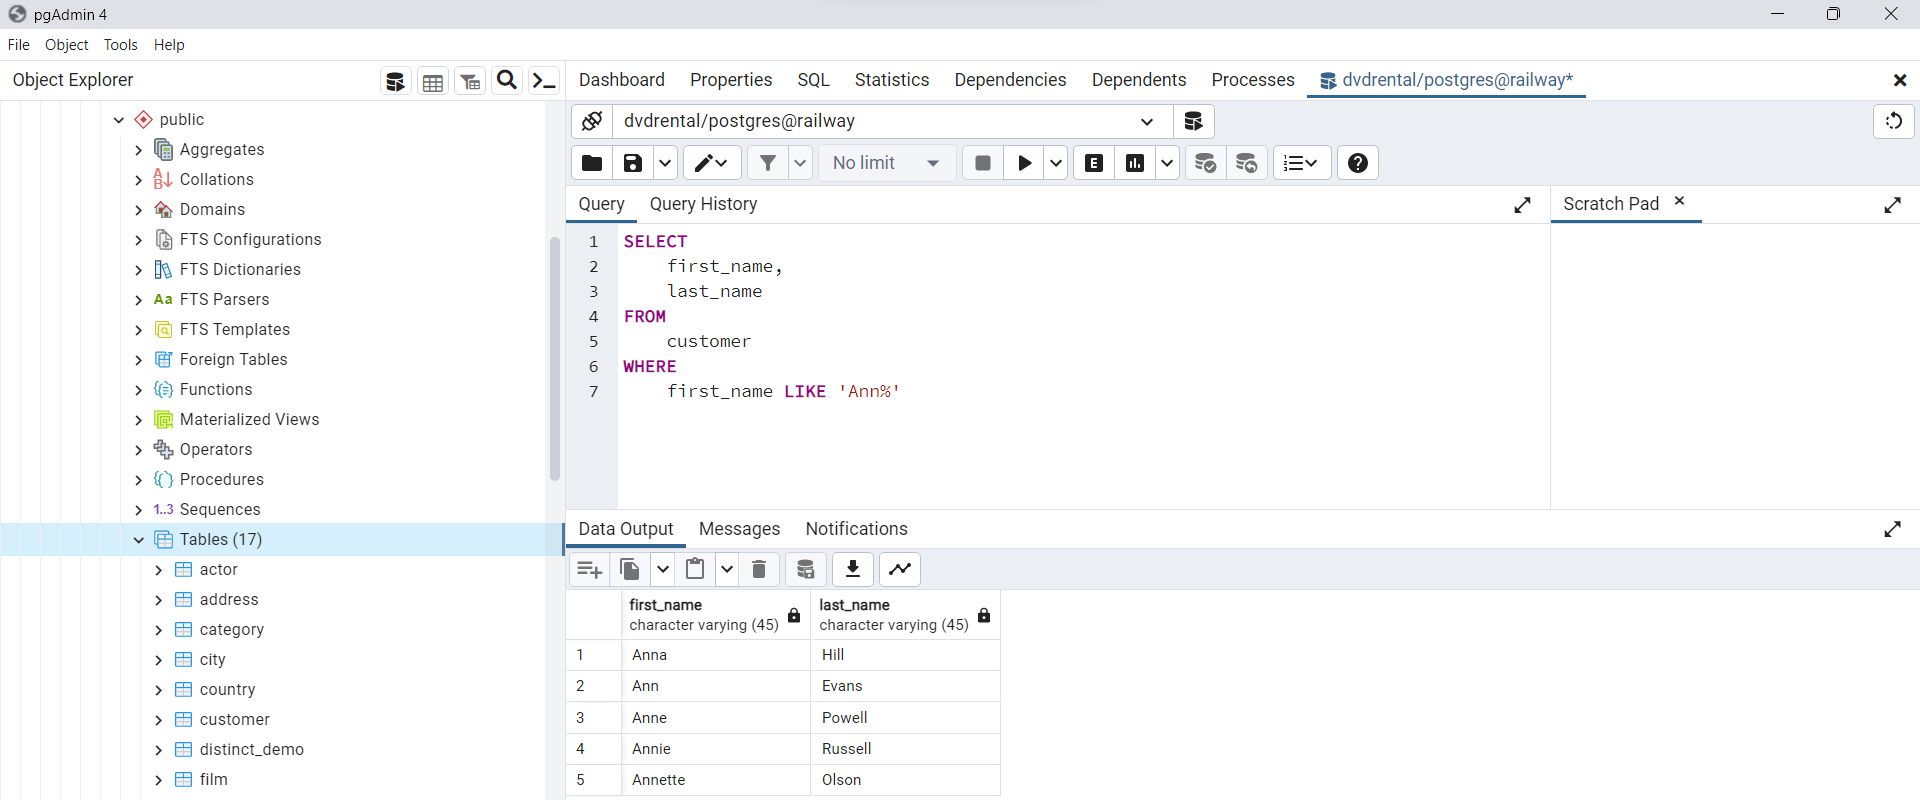Close the Scratch Pad tab

pyautogui.click(x=1680, y=201)
